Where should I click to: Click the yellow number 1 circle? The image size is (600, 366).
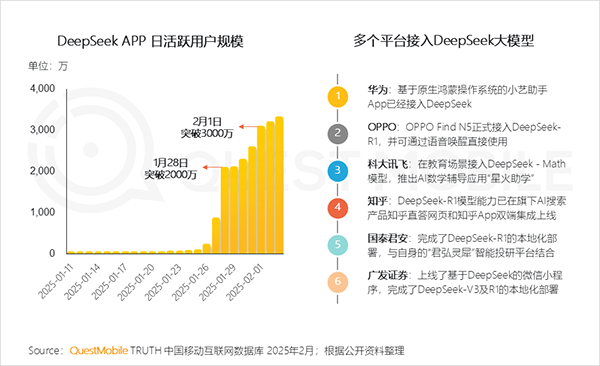click(338, 96)
